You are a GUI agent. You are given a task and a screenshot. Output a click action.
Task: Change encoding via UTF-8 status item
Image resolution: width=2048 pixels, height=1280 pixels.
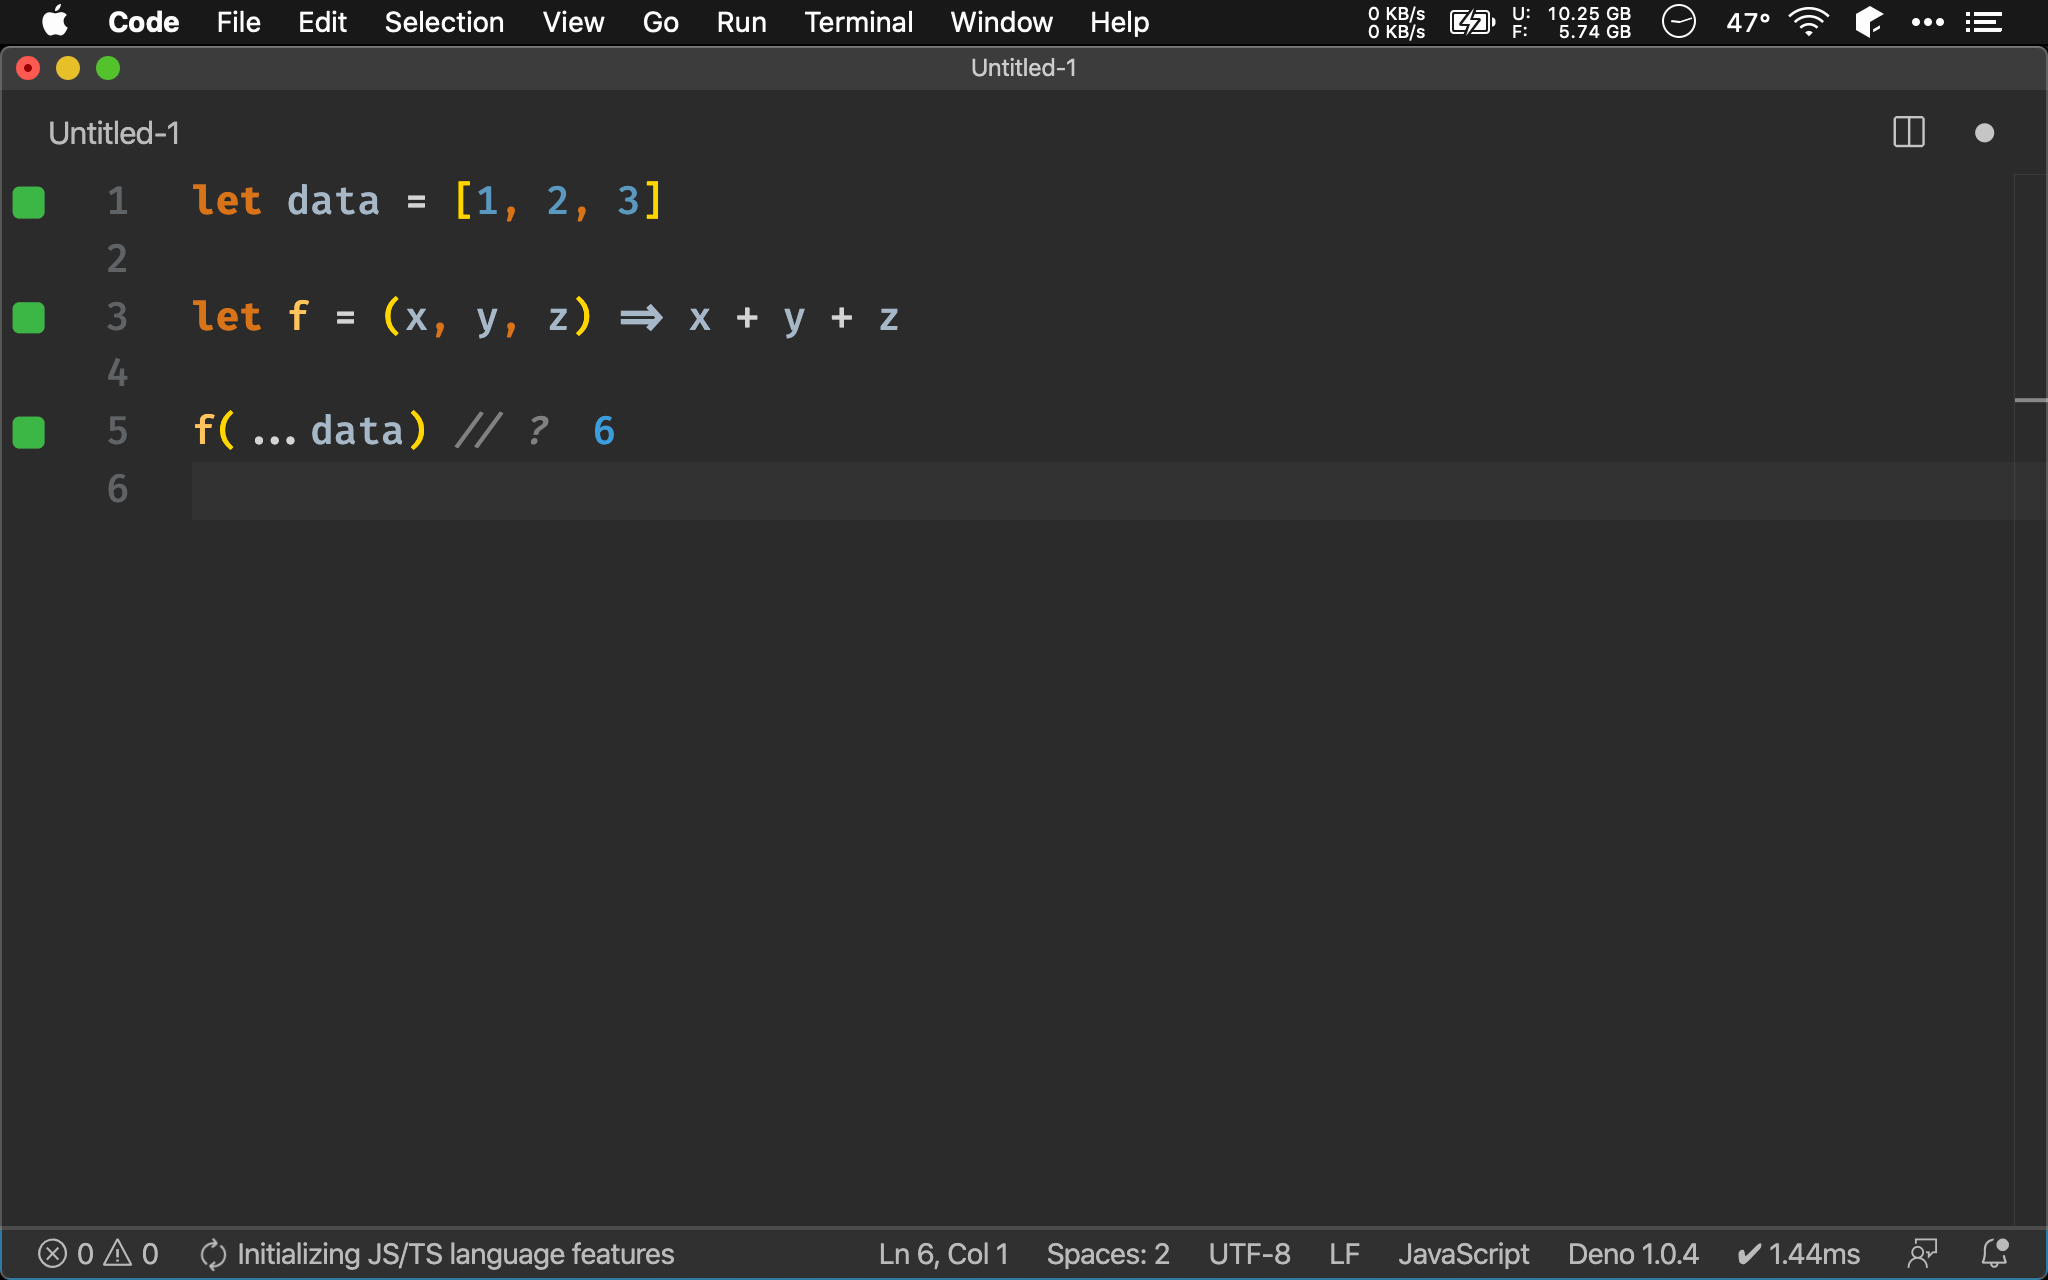1249,1254
